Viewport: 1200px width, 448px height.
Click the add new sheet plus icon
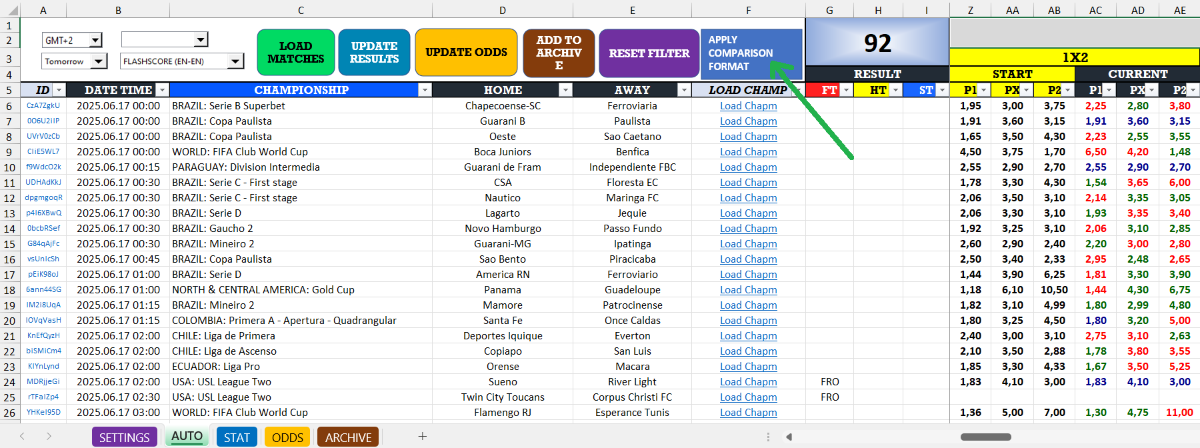tap(422, 436)
